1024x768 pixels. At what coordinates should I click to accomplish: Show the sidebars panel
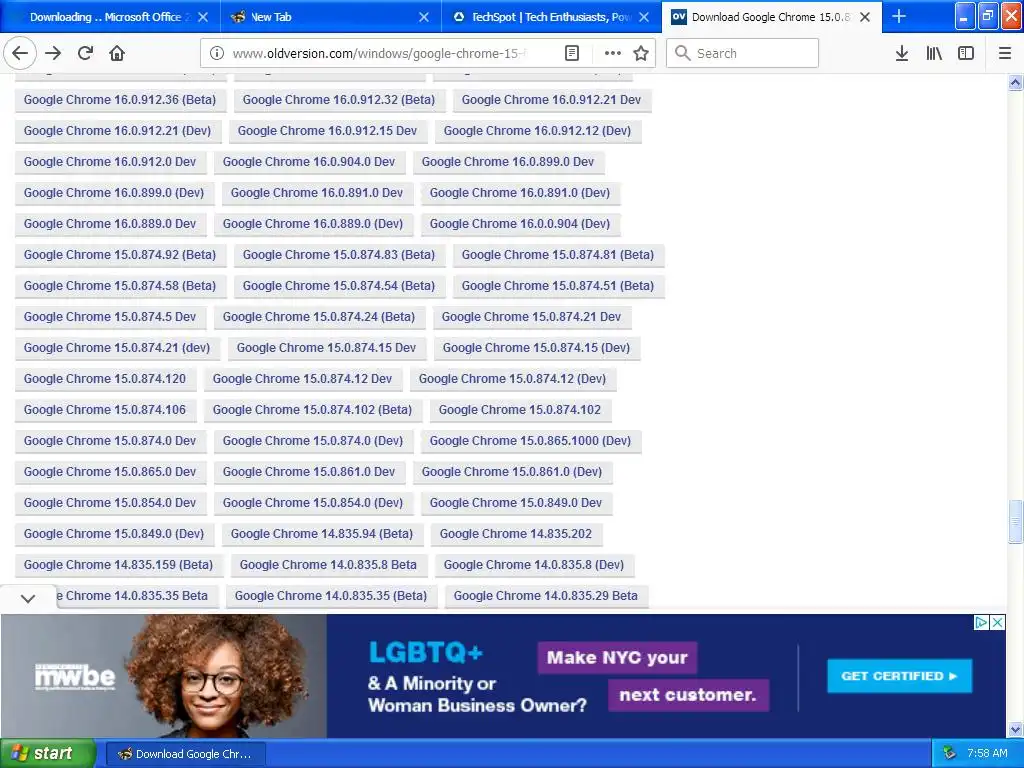point(966,54)
